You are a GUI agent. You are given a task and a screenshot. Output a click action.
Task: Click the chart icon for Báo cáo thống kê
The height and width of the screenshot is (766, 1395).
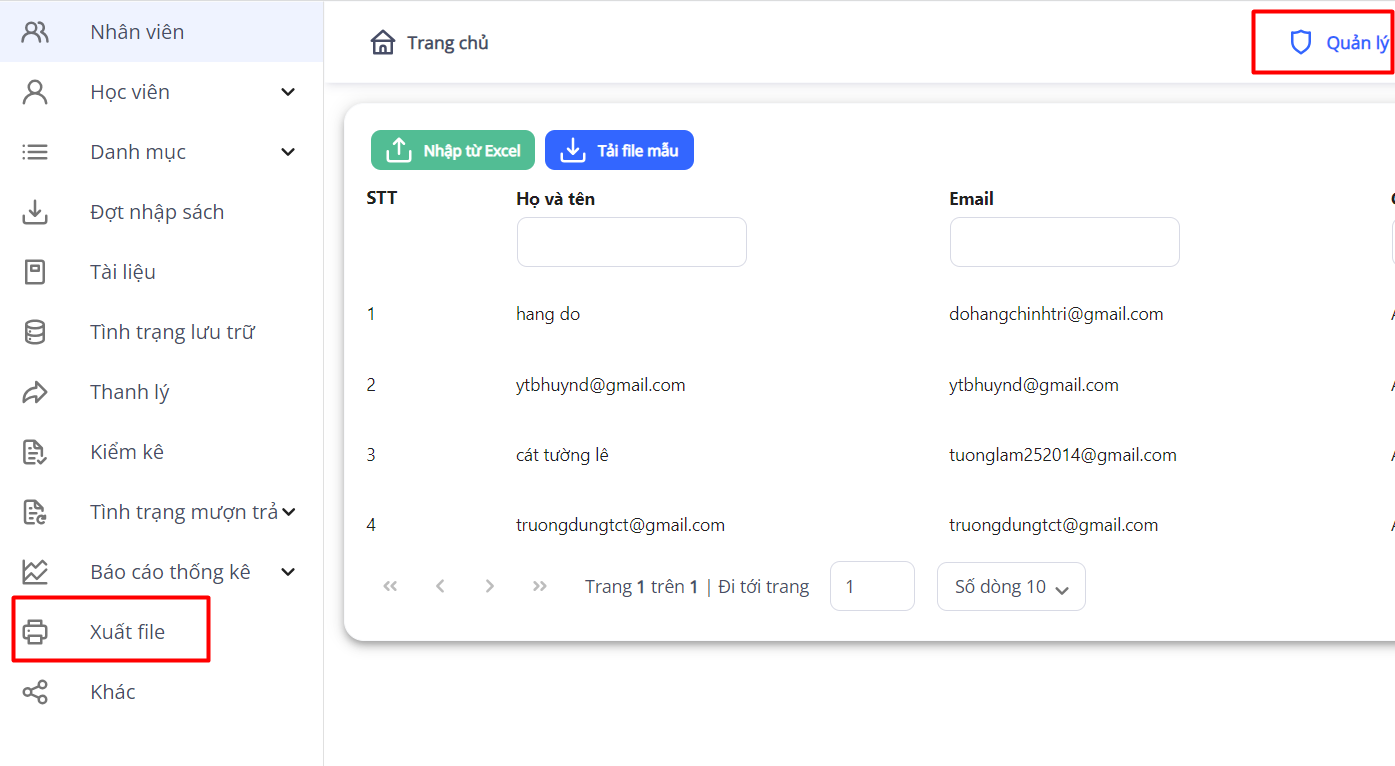[35, 572]
